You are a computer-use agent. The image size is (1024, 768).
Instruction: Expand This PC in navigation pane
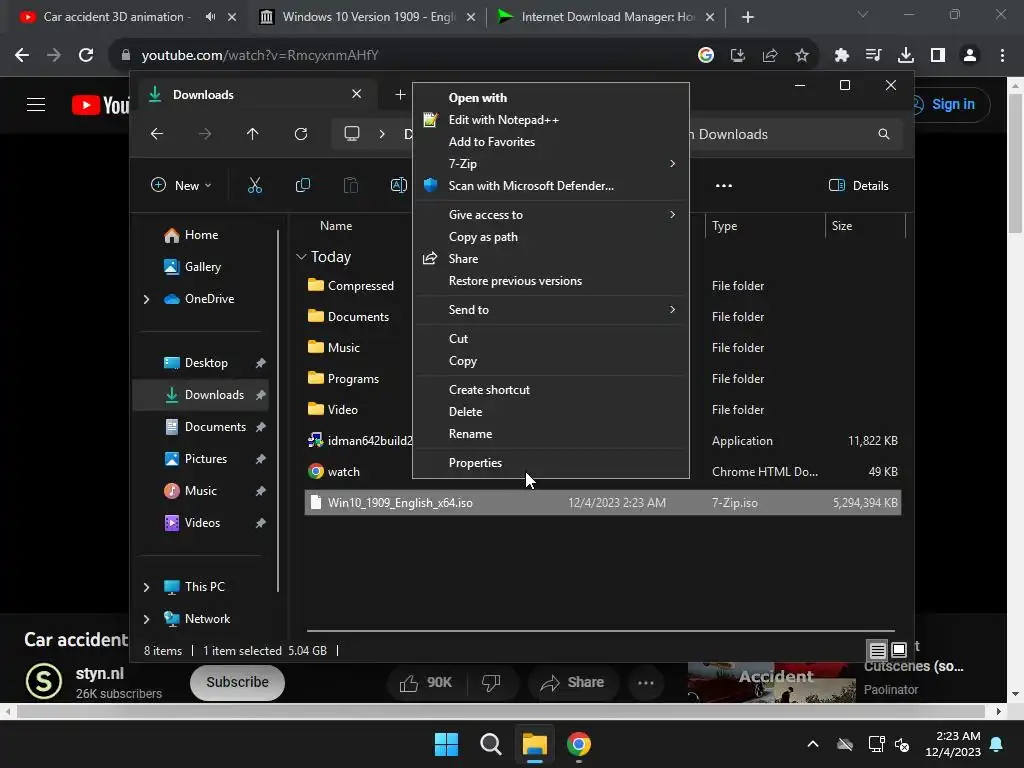(x=146, y=587)
